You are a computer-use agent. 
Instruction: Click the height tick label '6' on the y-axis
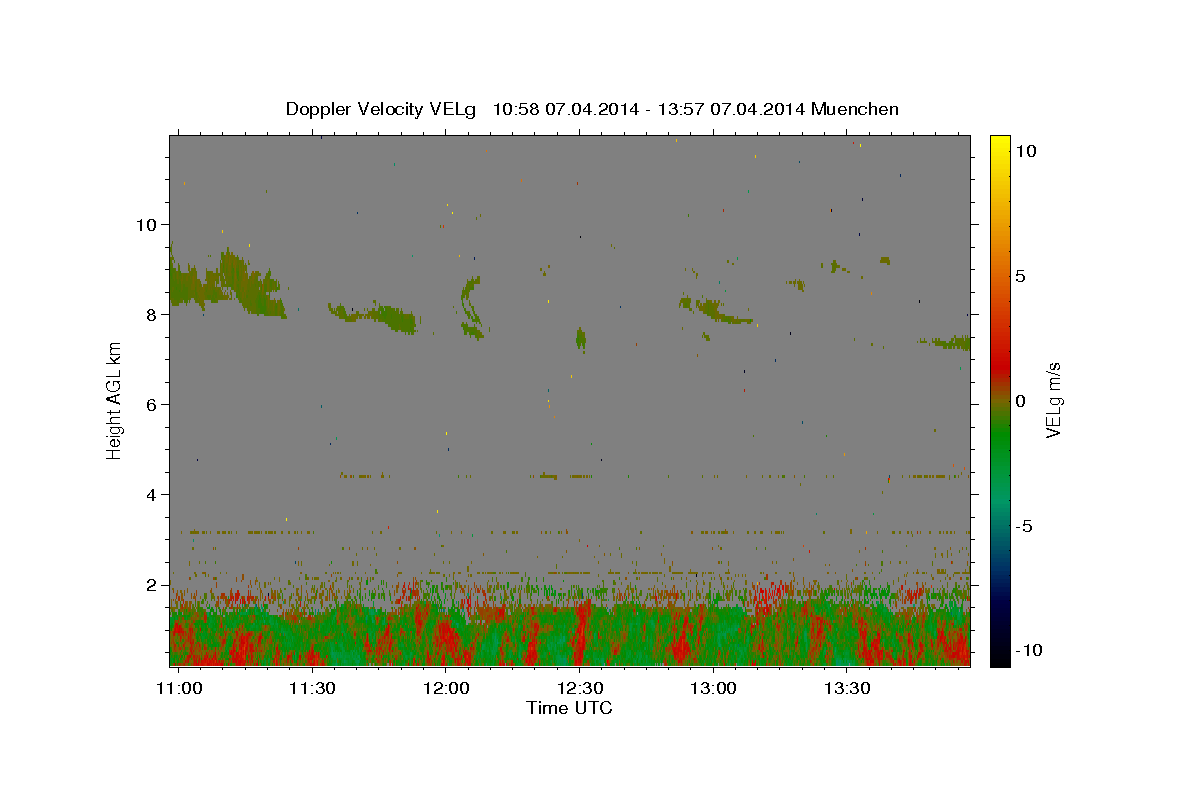click(151, 404)
